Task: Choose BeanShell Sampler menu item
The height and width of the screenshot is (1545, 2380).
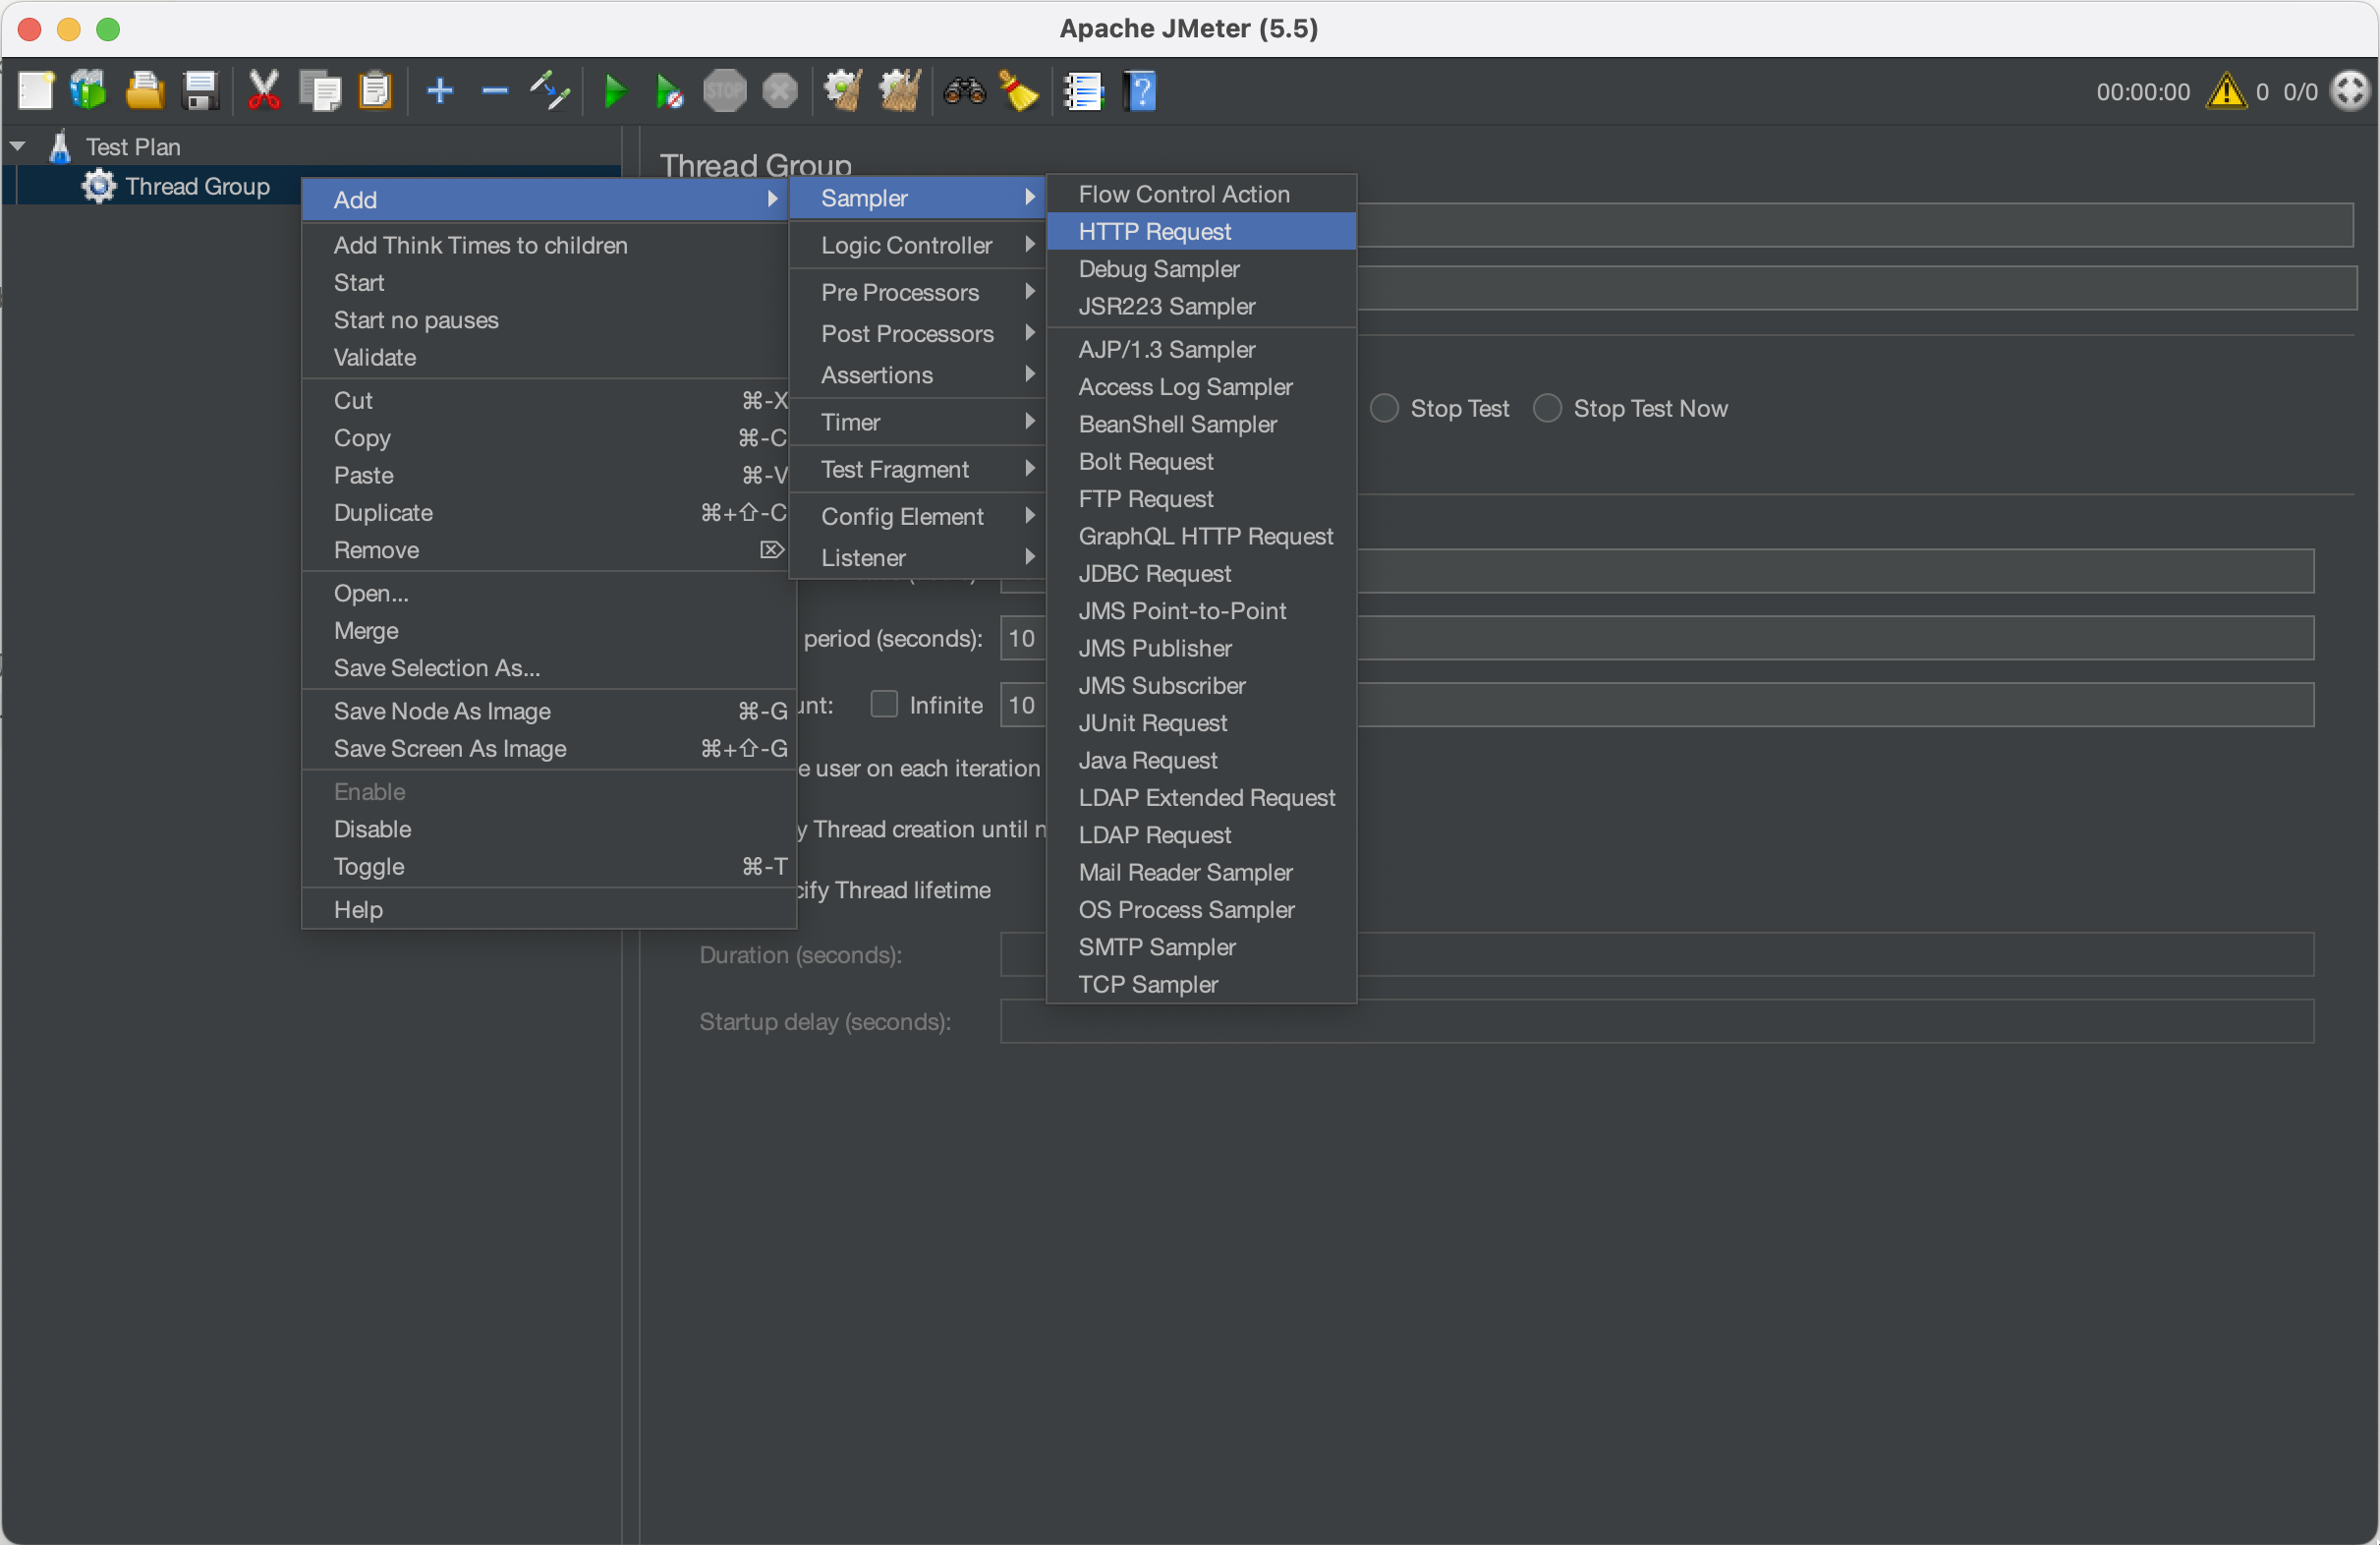Action: pyautogui.click(x=1201, y=424)
